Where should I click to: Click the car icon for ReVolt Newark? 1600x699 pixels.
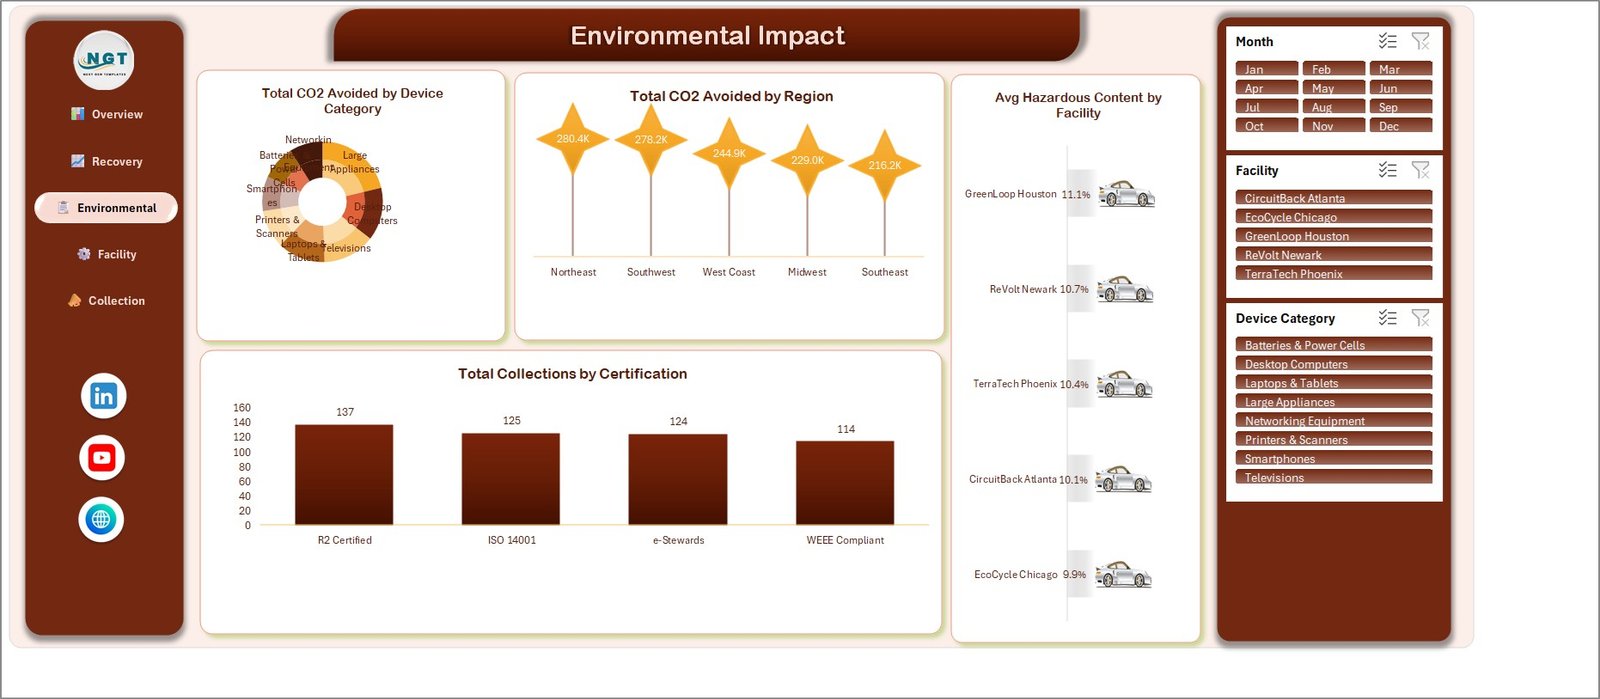pos(1125,289)
